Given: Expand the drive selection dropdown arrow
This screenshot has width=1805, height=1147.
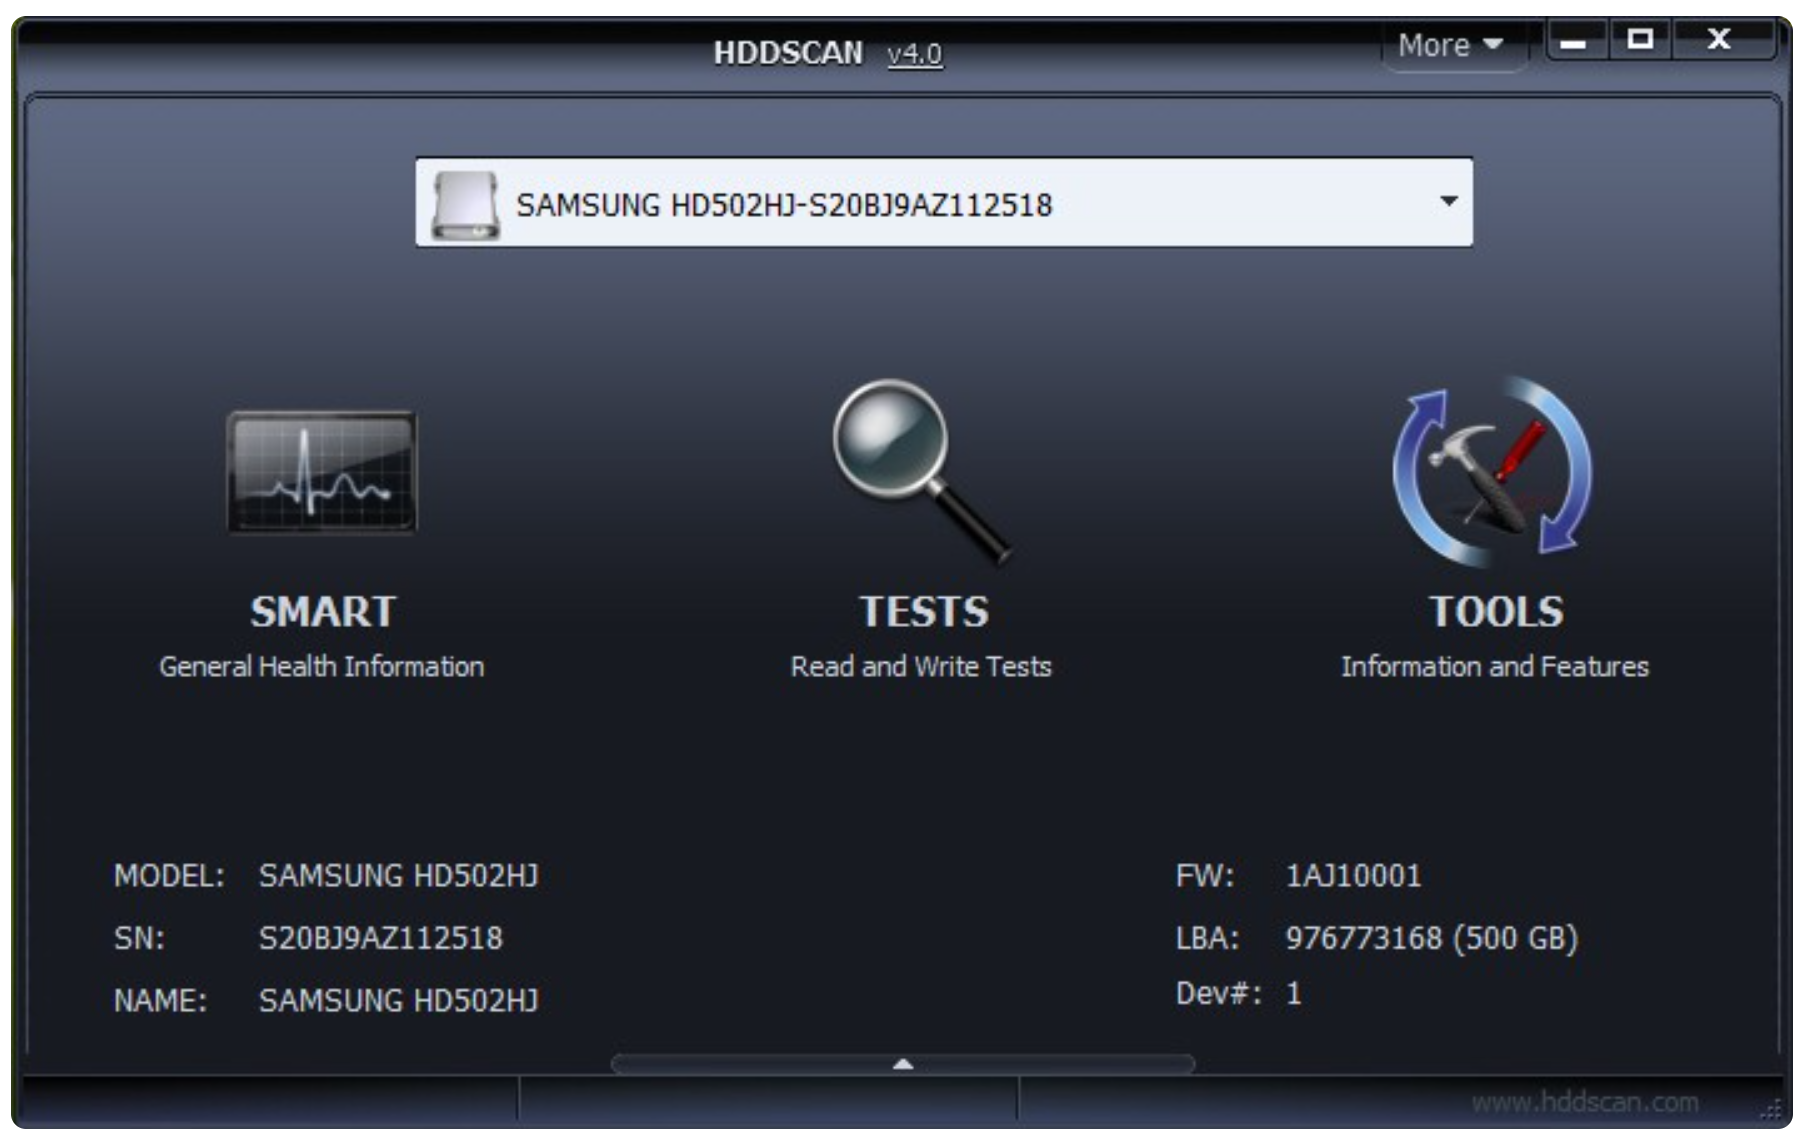Looking at the screenshot, I should click(x=1448, y=201).
